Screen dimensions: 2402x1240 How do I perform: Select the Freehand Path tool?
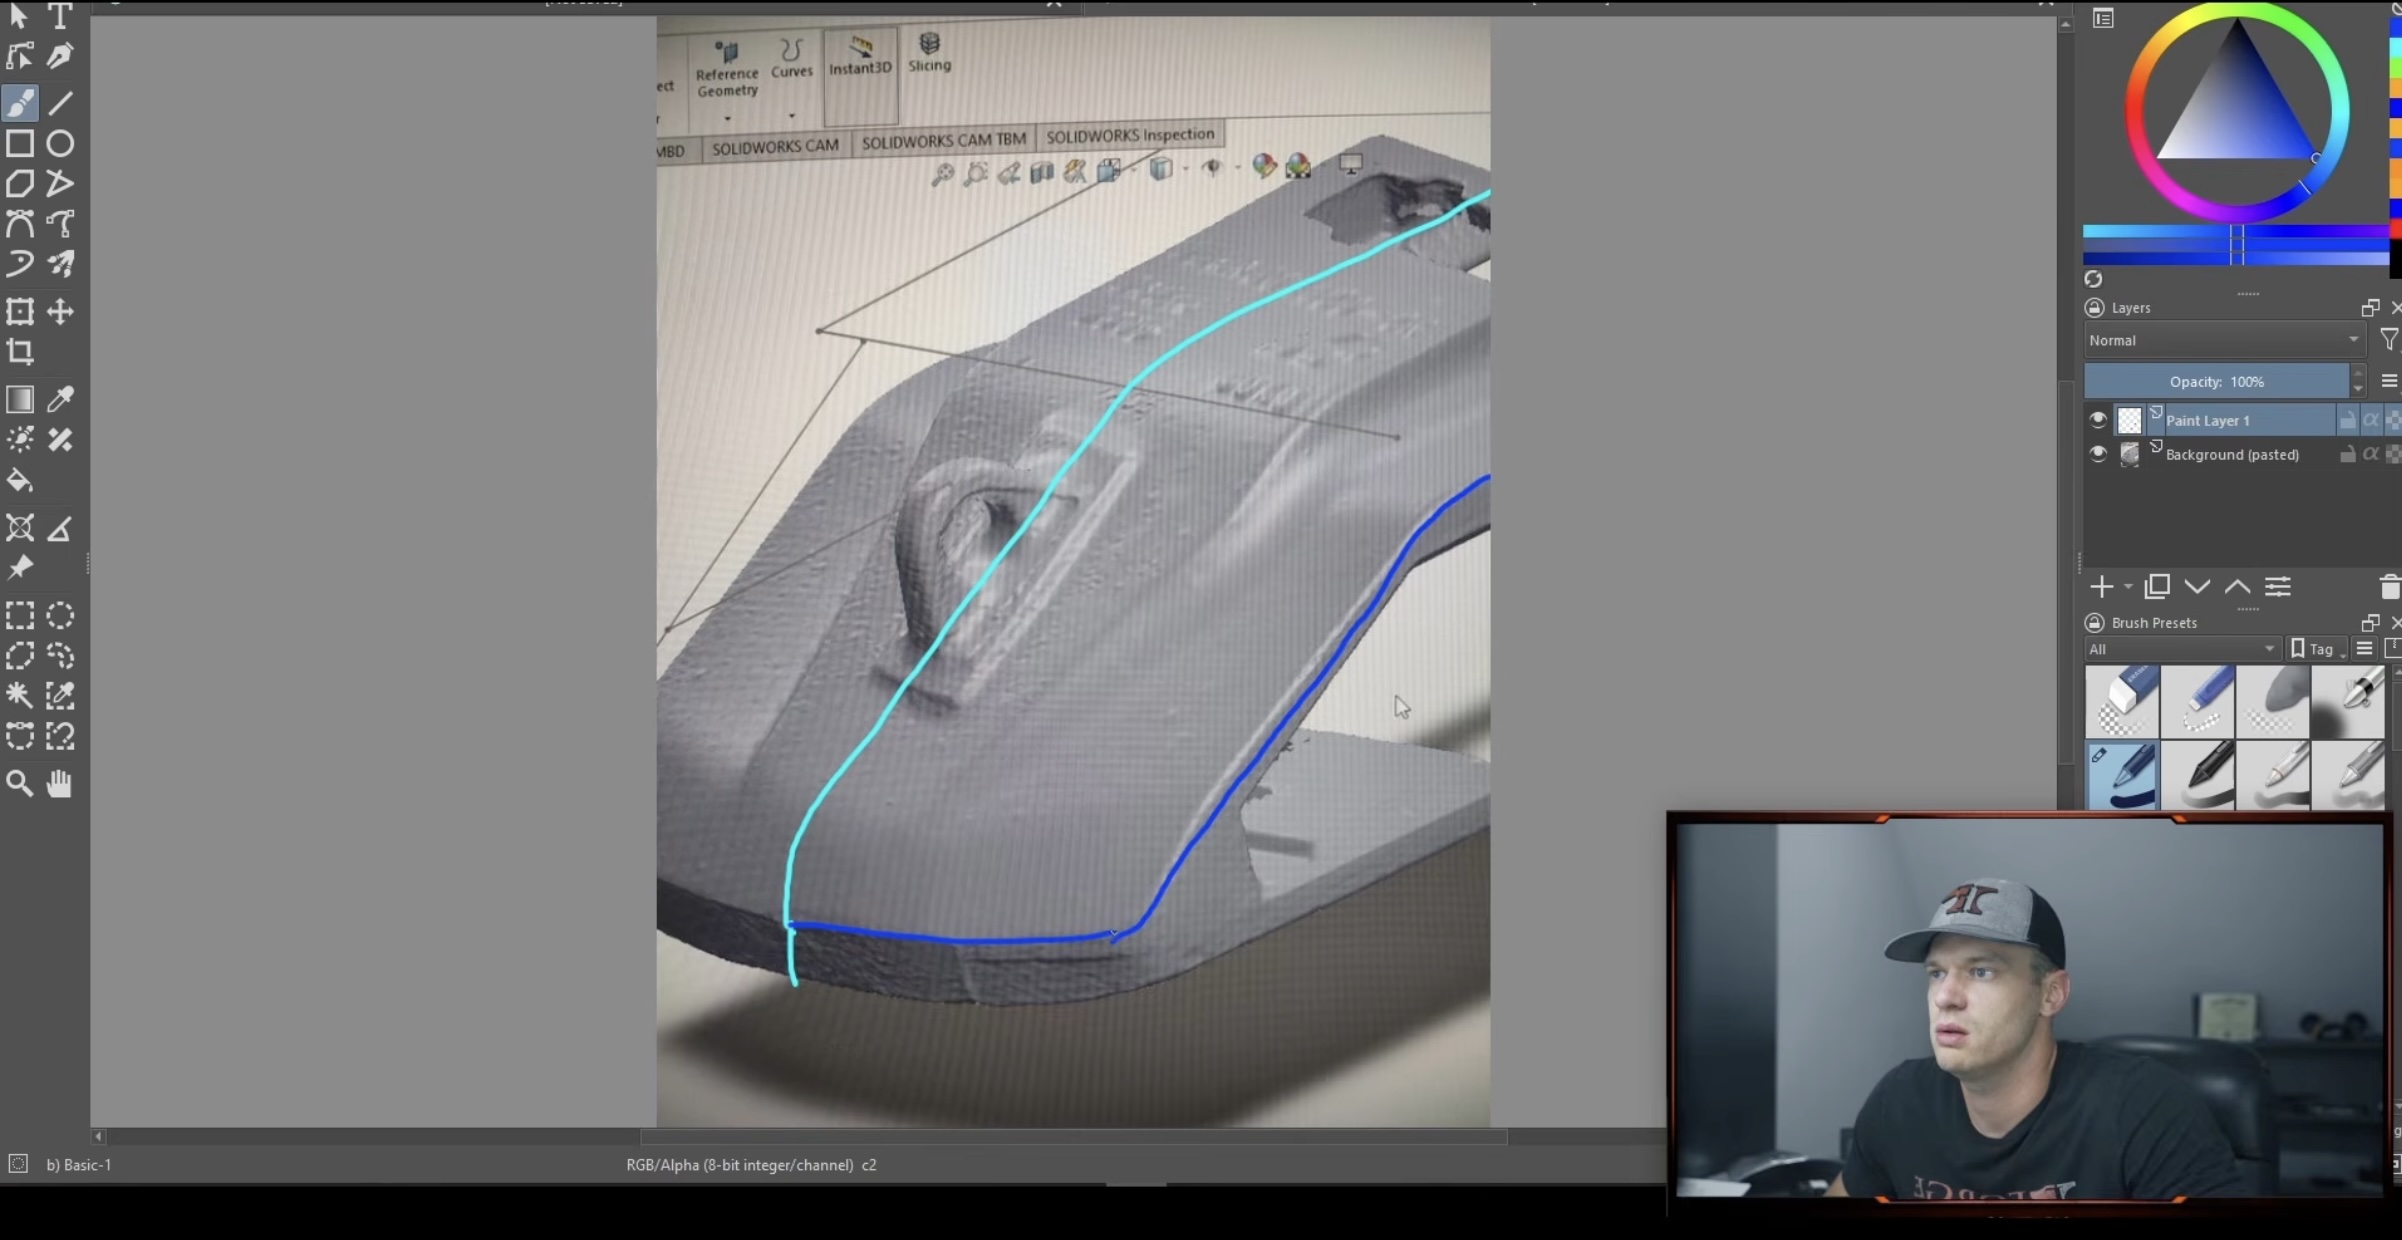pos(60,223)
